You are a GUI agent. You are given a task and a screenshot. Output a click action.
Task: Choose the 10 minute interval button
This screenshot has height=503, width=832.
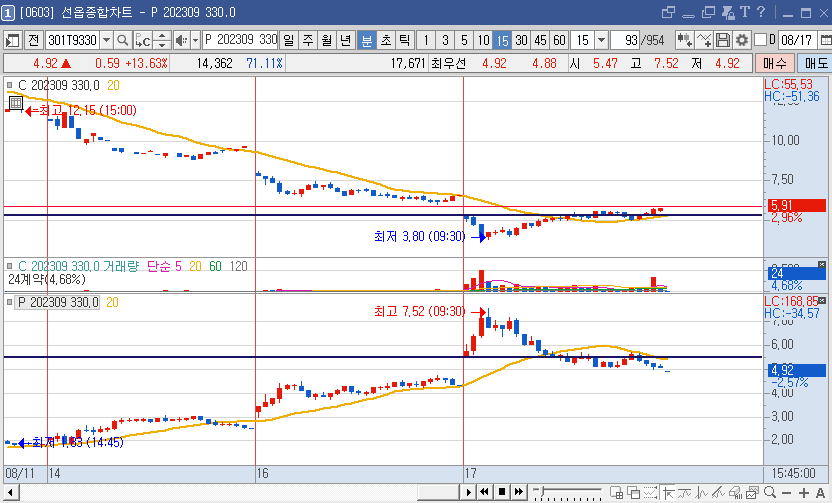pos(483,40)
